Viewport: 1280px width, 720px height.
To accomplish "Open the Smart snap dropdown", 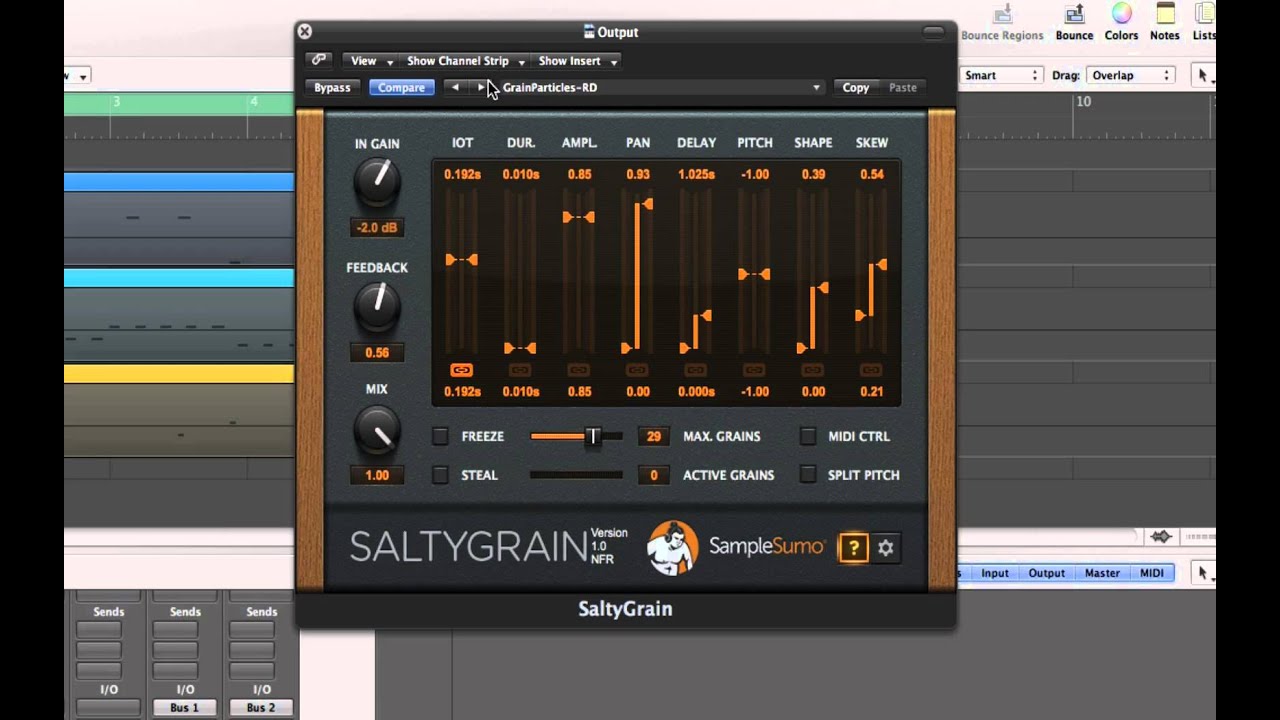I will pyautogui.click(x=1001, y=75).
